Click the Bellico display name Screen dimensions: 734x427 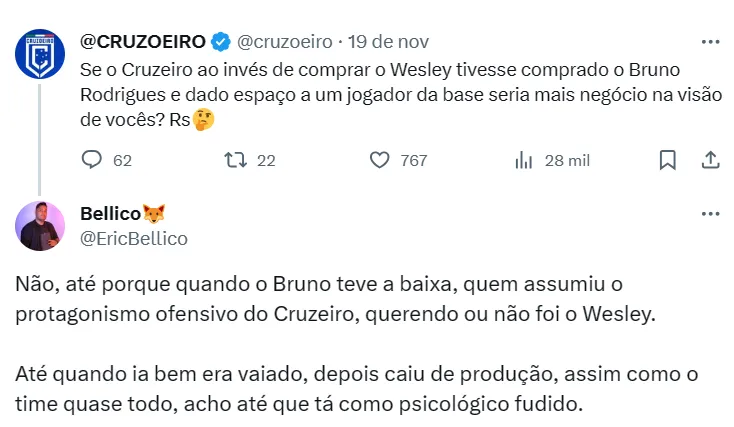[109, 214]
